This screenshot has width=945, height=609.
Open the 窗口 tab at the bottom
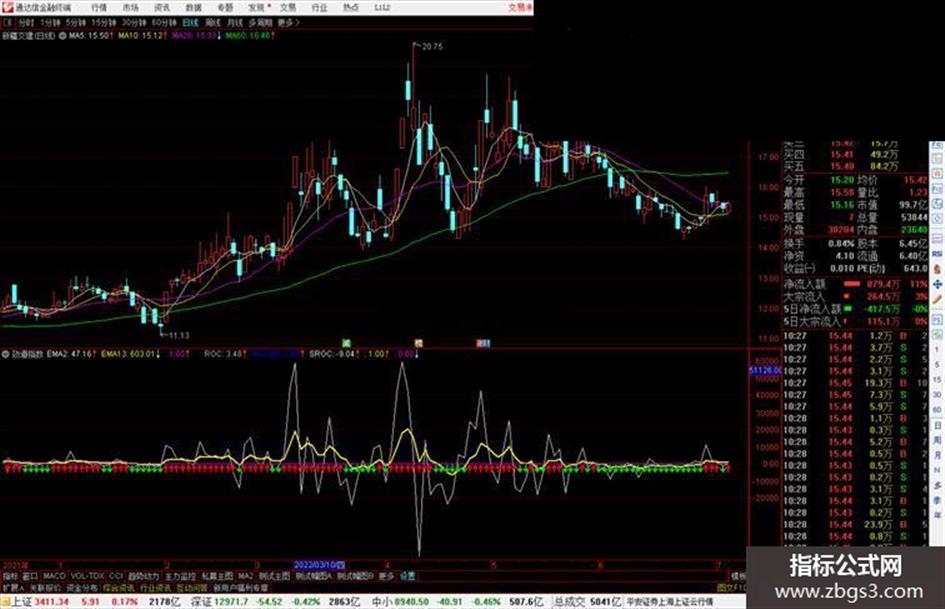(x=30, y=576)
